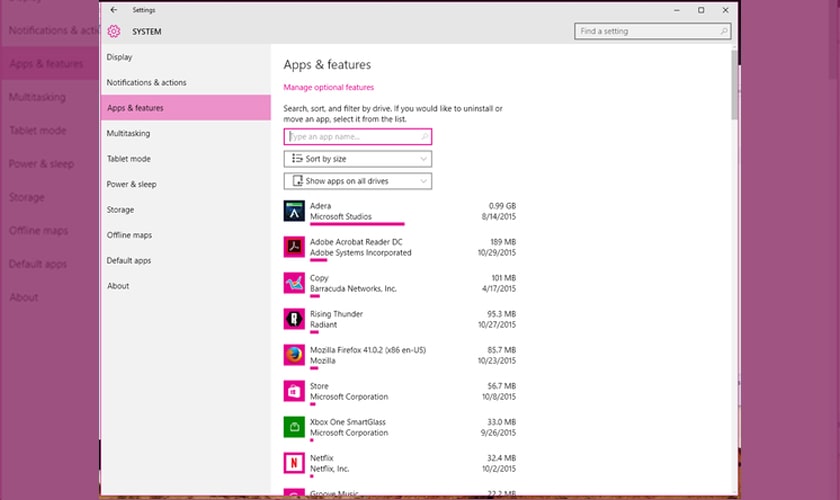This screenshot has width=840, height=500.
Task: Select the Netflix app icon
Action: coord(294,463)
